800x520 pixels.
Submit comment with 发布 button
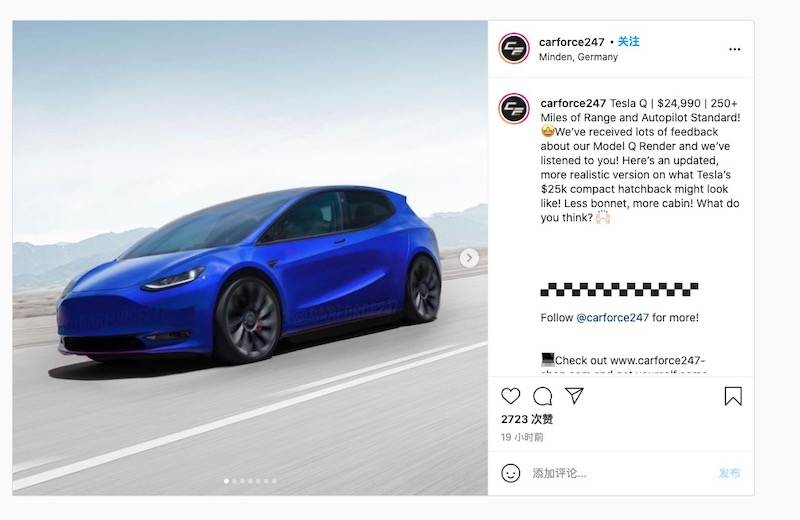(x=730, y=473)
